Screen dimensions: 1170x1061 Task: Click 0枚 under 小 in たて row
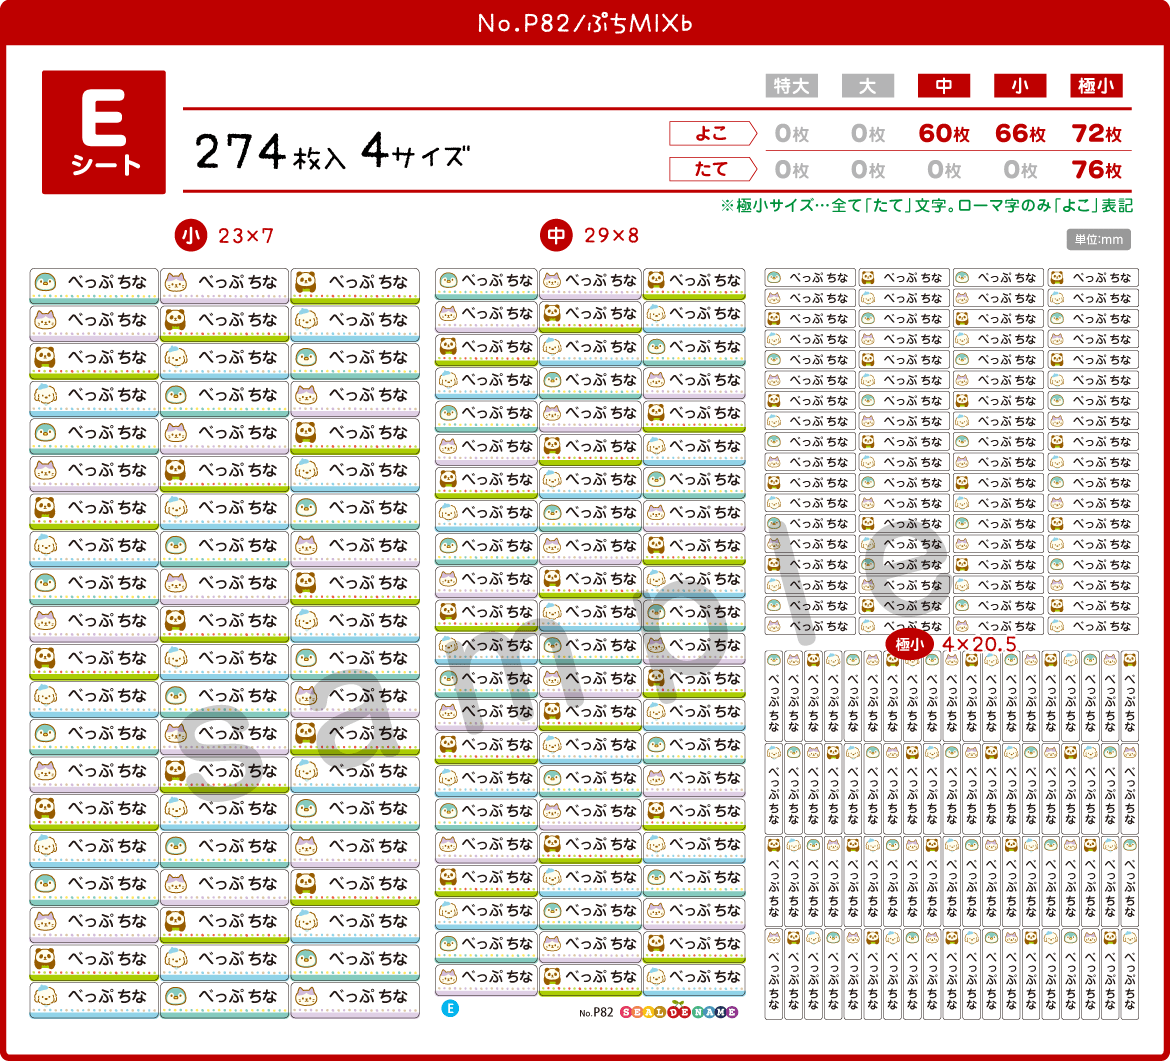[1020, 169]
